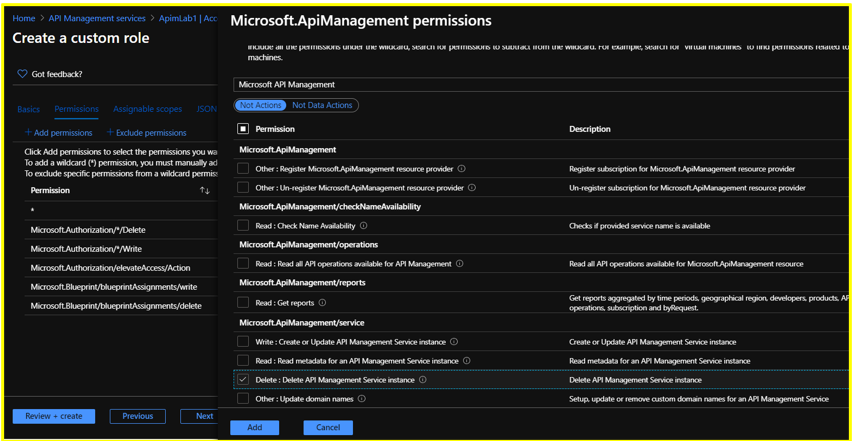Open info icon for Check Name Availability

363,225
